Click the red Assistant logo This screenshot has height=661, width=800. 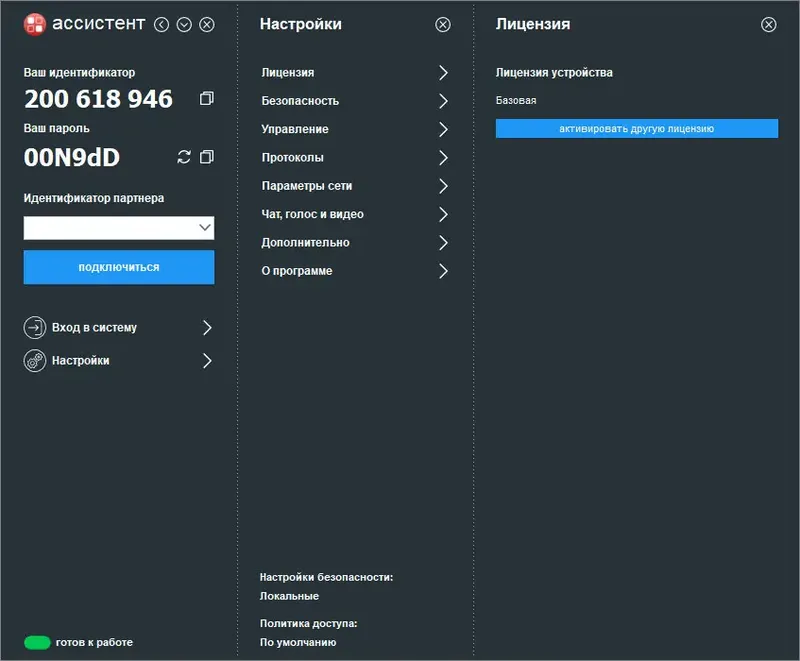pos(35,24)
